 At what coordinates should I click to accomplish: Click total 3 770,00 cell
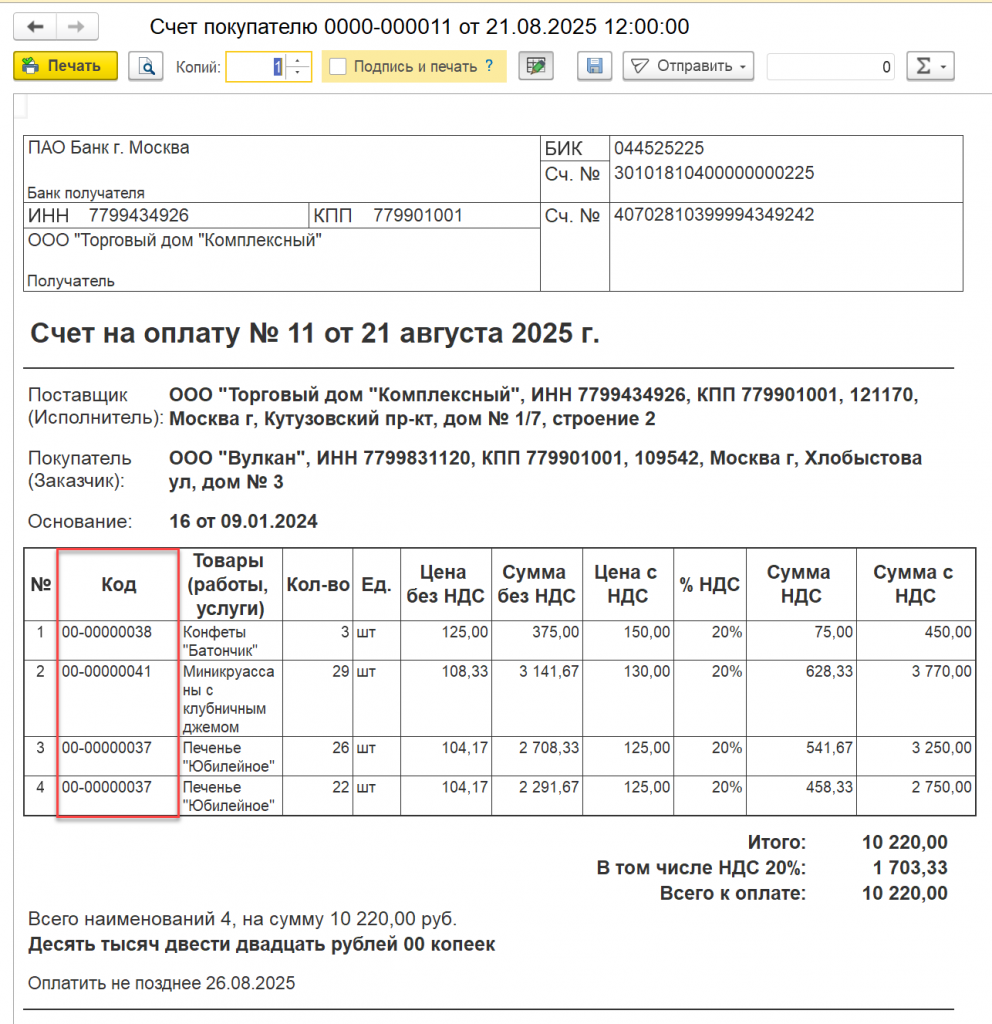coord(916,699)
